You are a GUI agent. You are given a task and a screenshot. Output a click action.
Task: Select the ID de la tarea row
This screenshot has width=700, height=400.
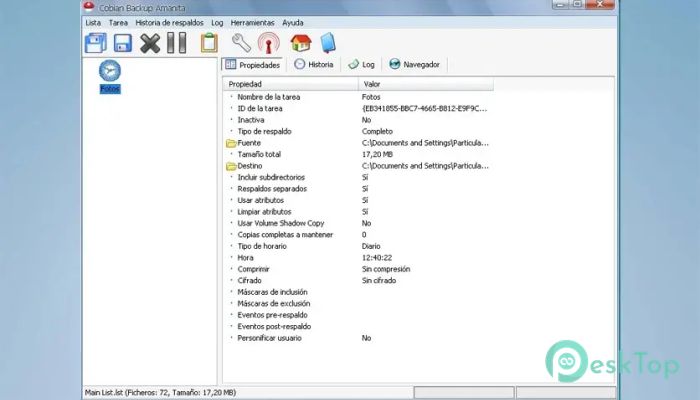pyautogui.click(x=358, y=108)
